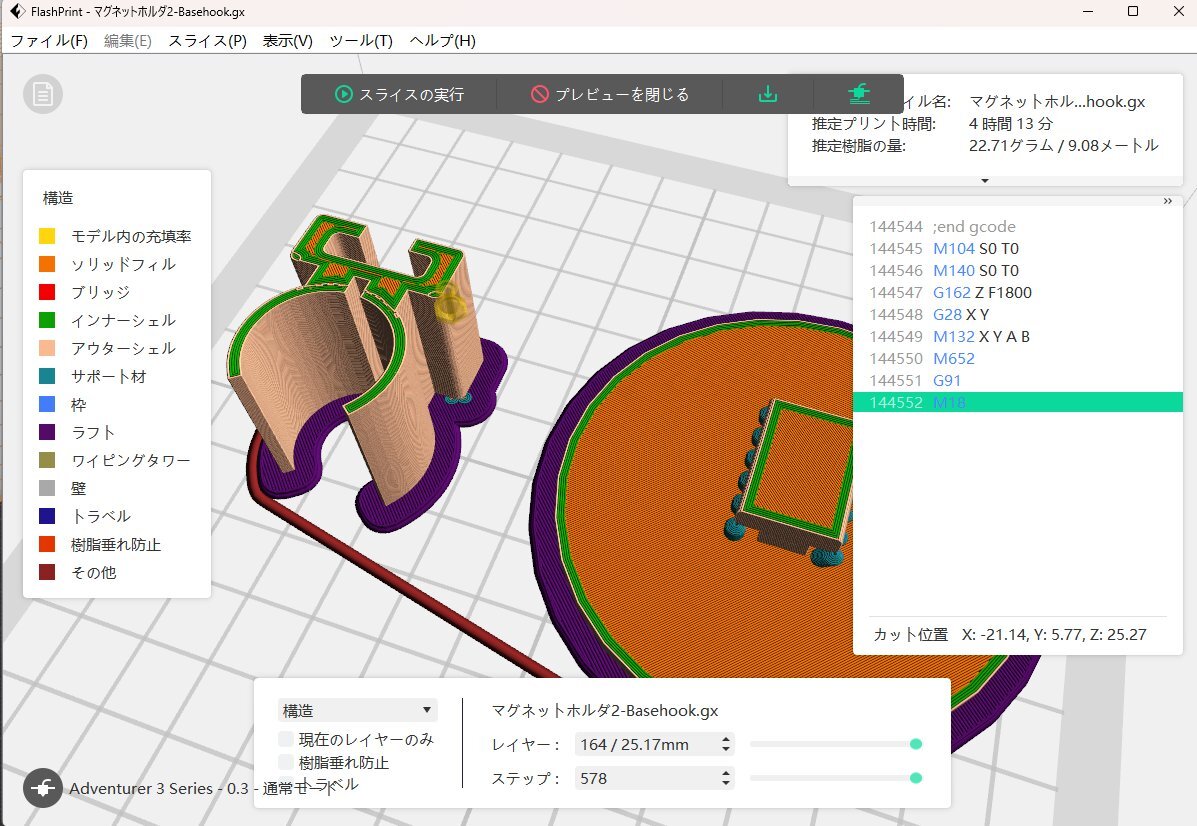Select G-code line 144551 G91
The image size is (1197, 826).
click(x=1018, y=380)
